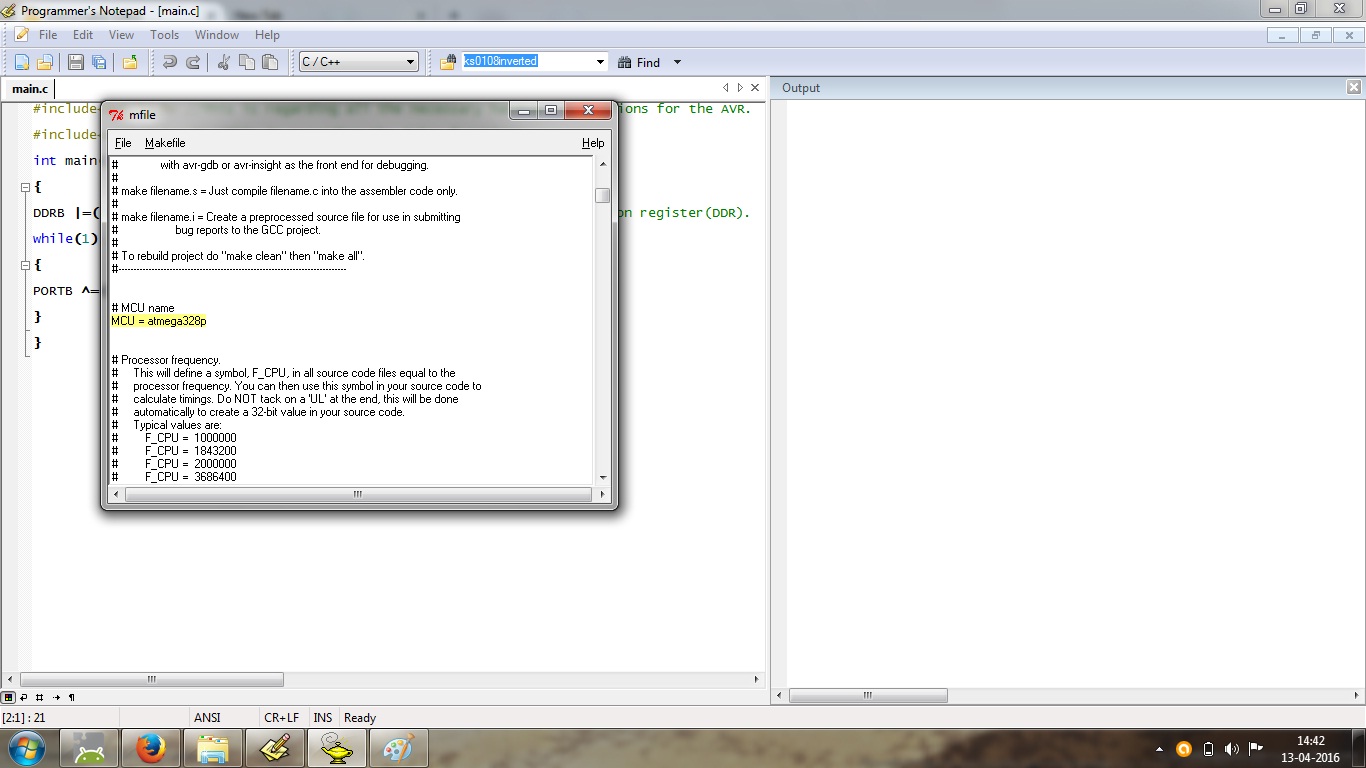Select the main.c document tab

(30, 89)
